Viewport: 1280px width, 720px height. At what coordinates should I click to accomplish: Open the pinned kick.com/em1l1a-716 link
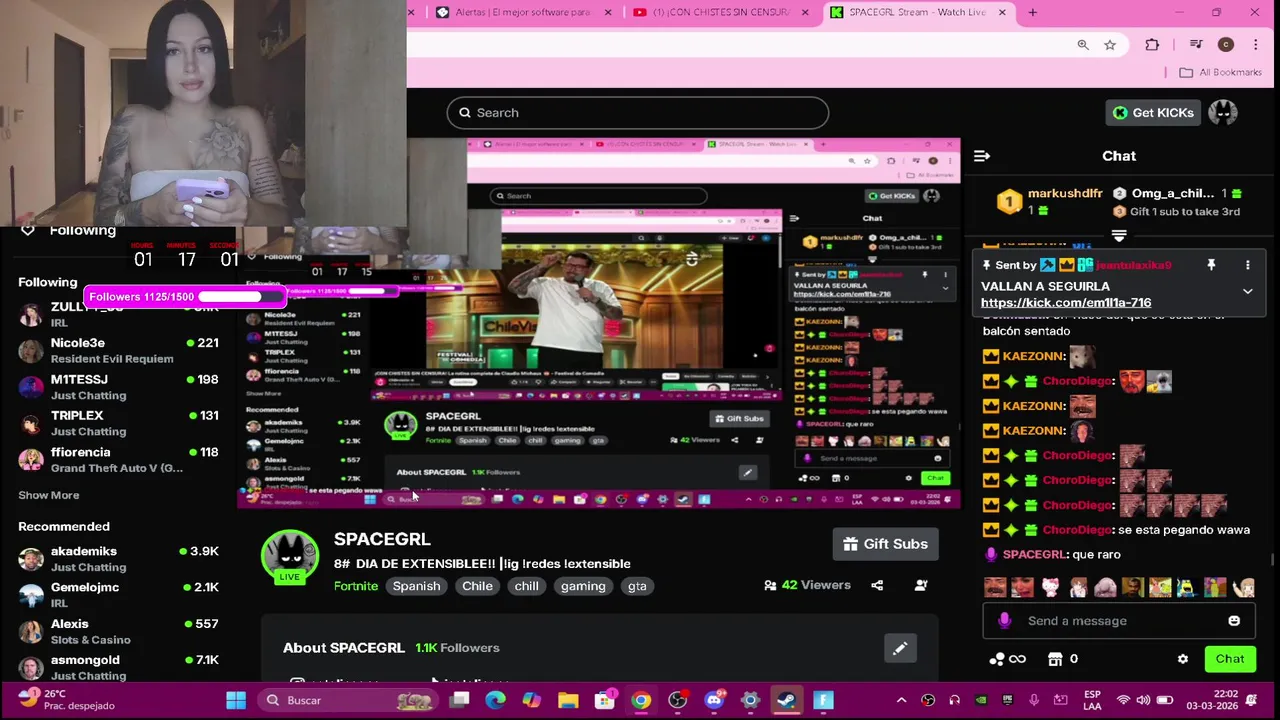1066,302
